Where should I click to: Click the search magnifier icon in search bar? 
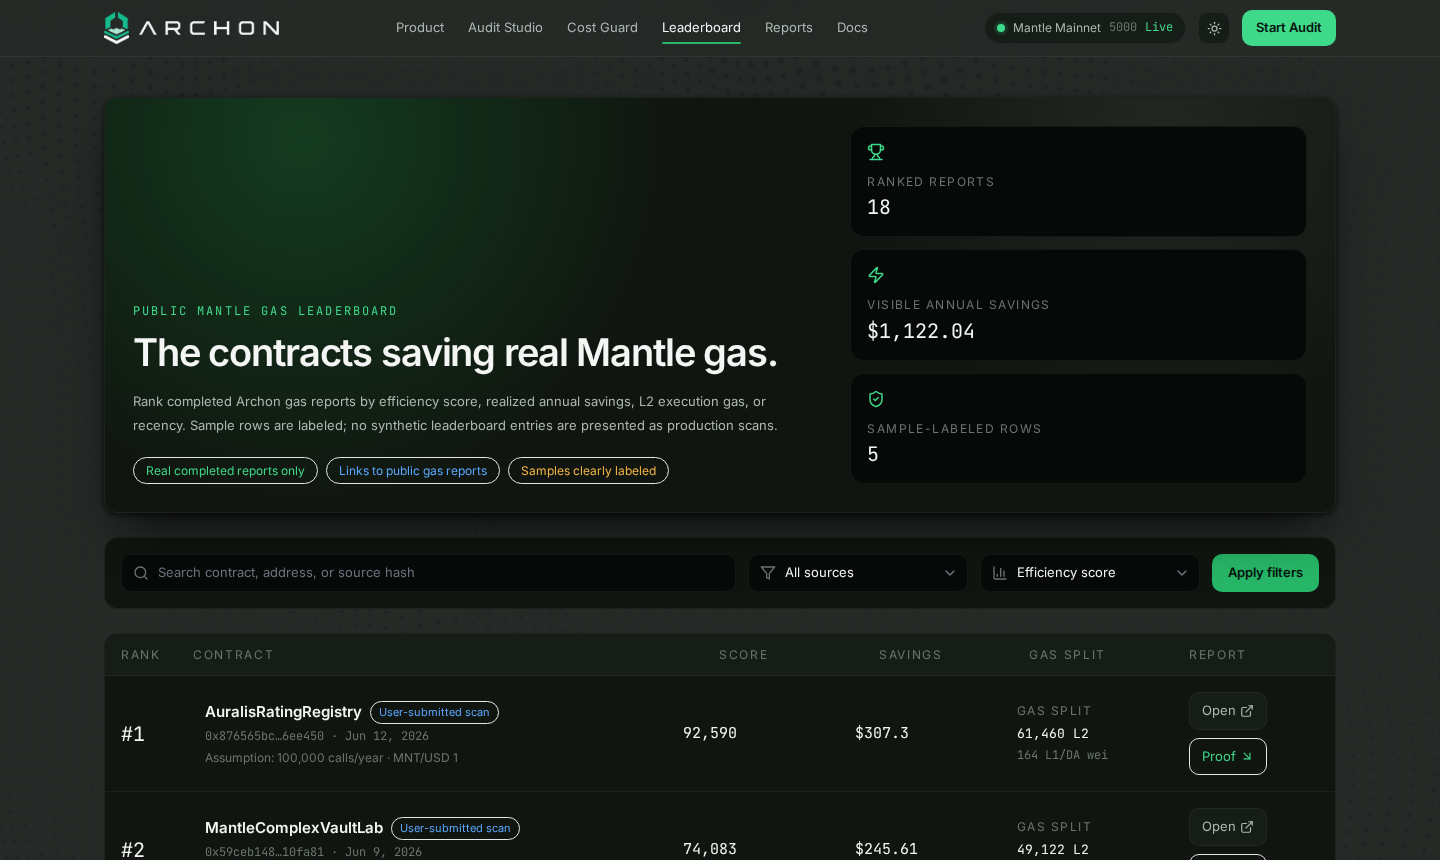click(141, 573)
